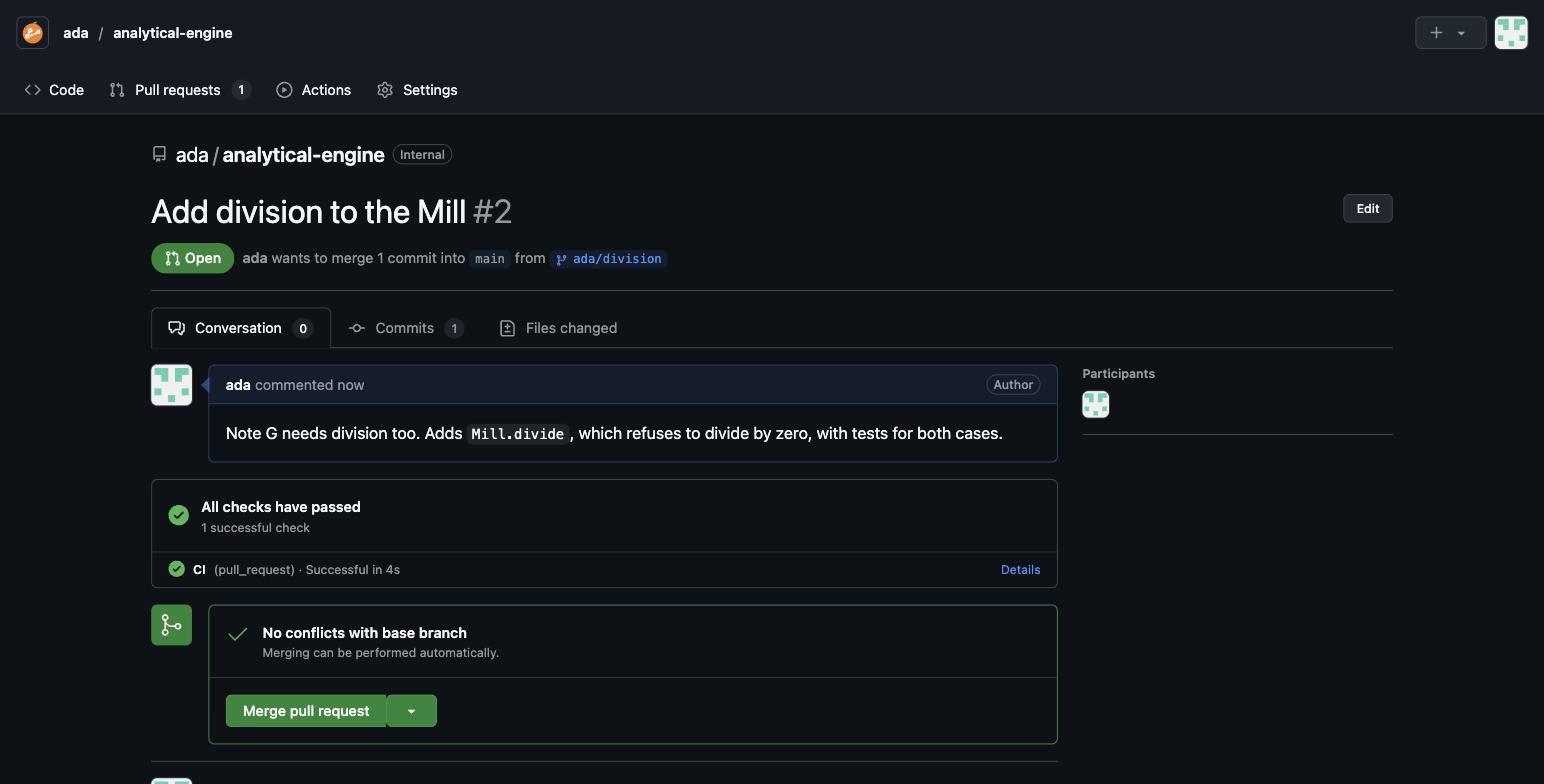Image resolution: width=1544 pixels, height=784 pixels.
Task: Click the repository icon beside ada/analytical-engine title
Action: [x=159, y=155]
